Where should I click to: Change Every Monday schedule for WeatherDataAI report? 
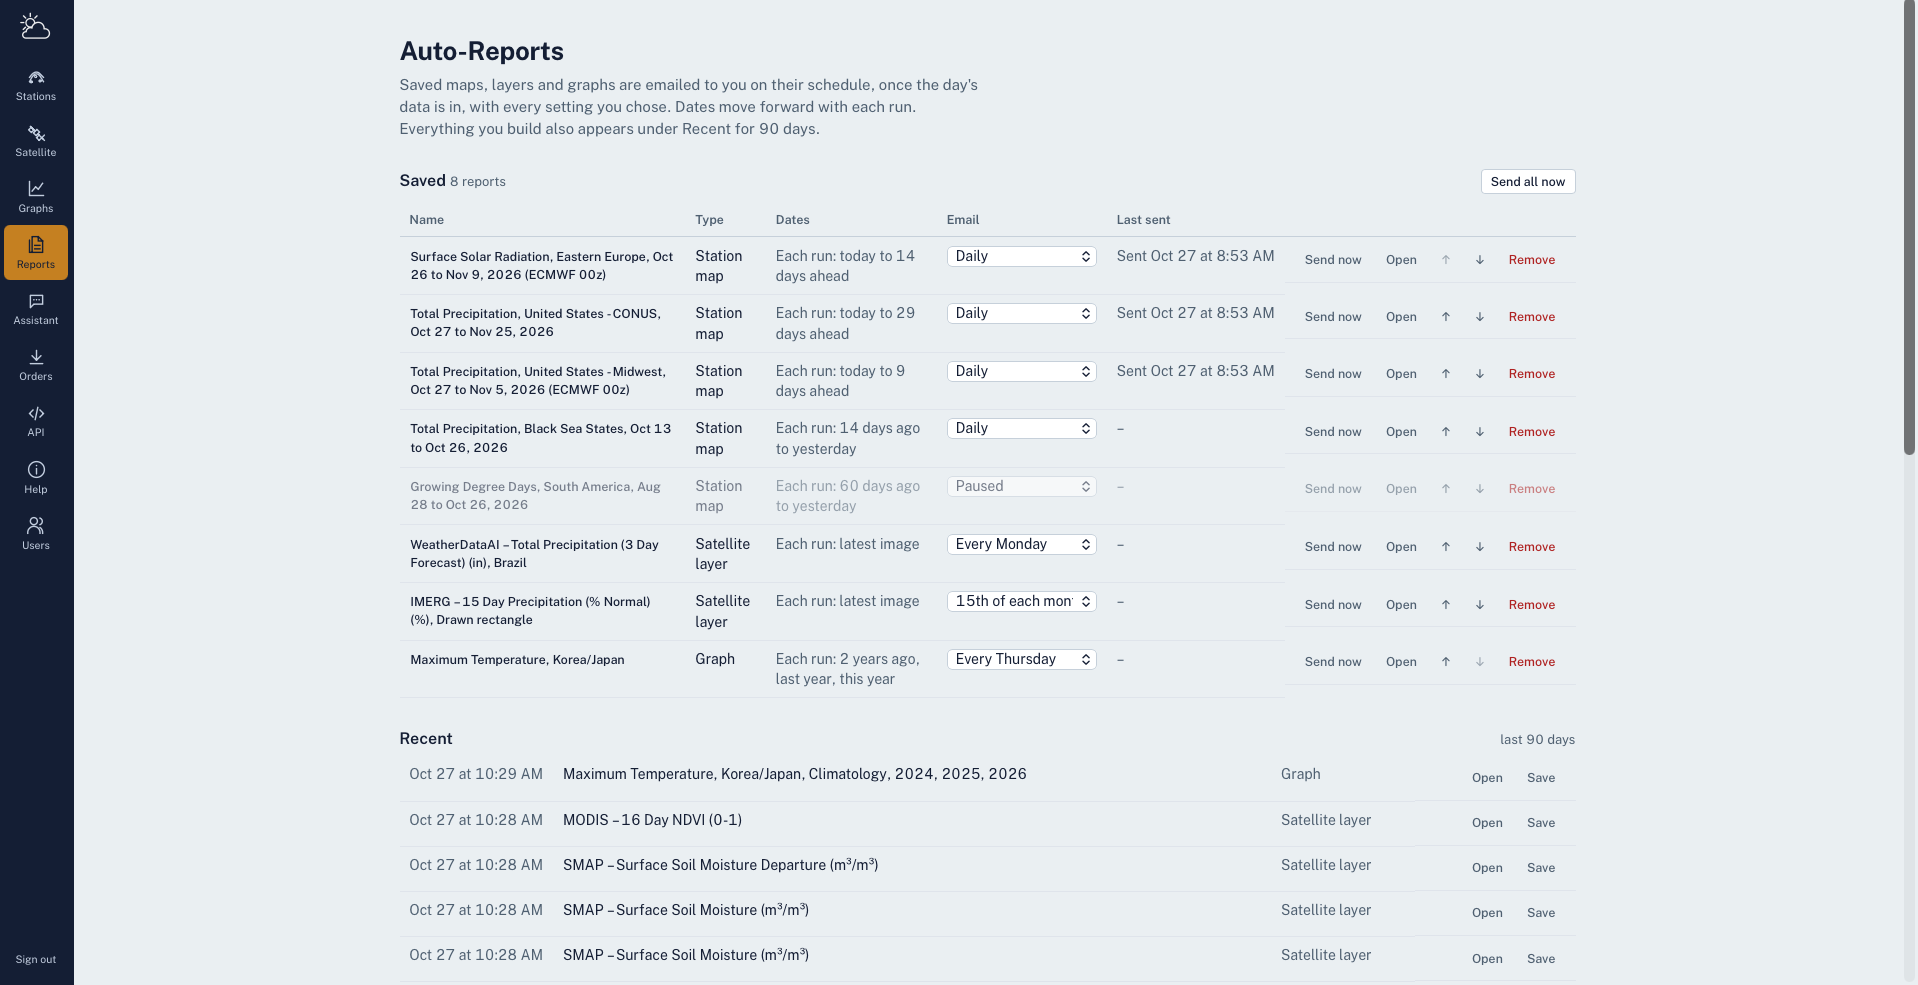[x=1021, y=545]
